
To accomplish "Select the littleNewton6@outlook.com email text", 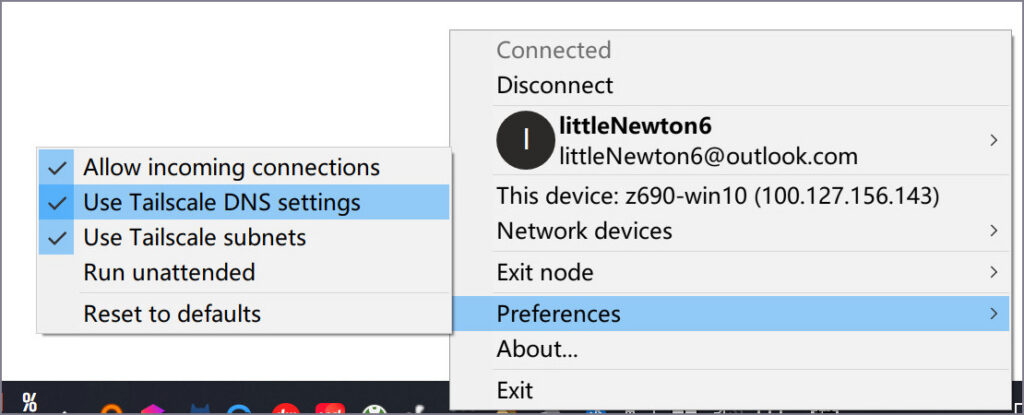I will click(x=708, y=156).
